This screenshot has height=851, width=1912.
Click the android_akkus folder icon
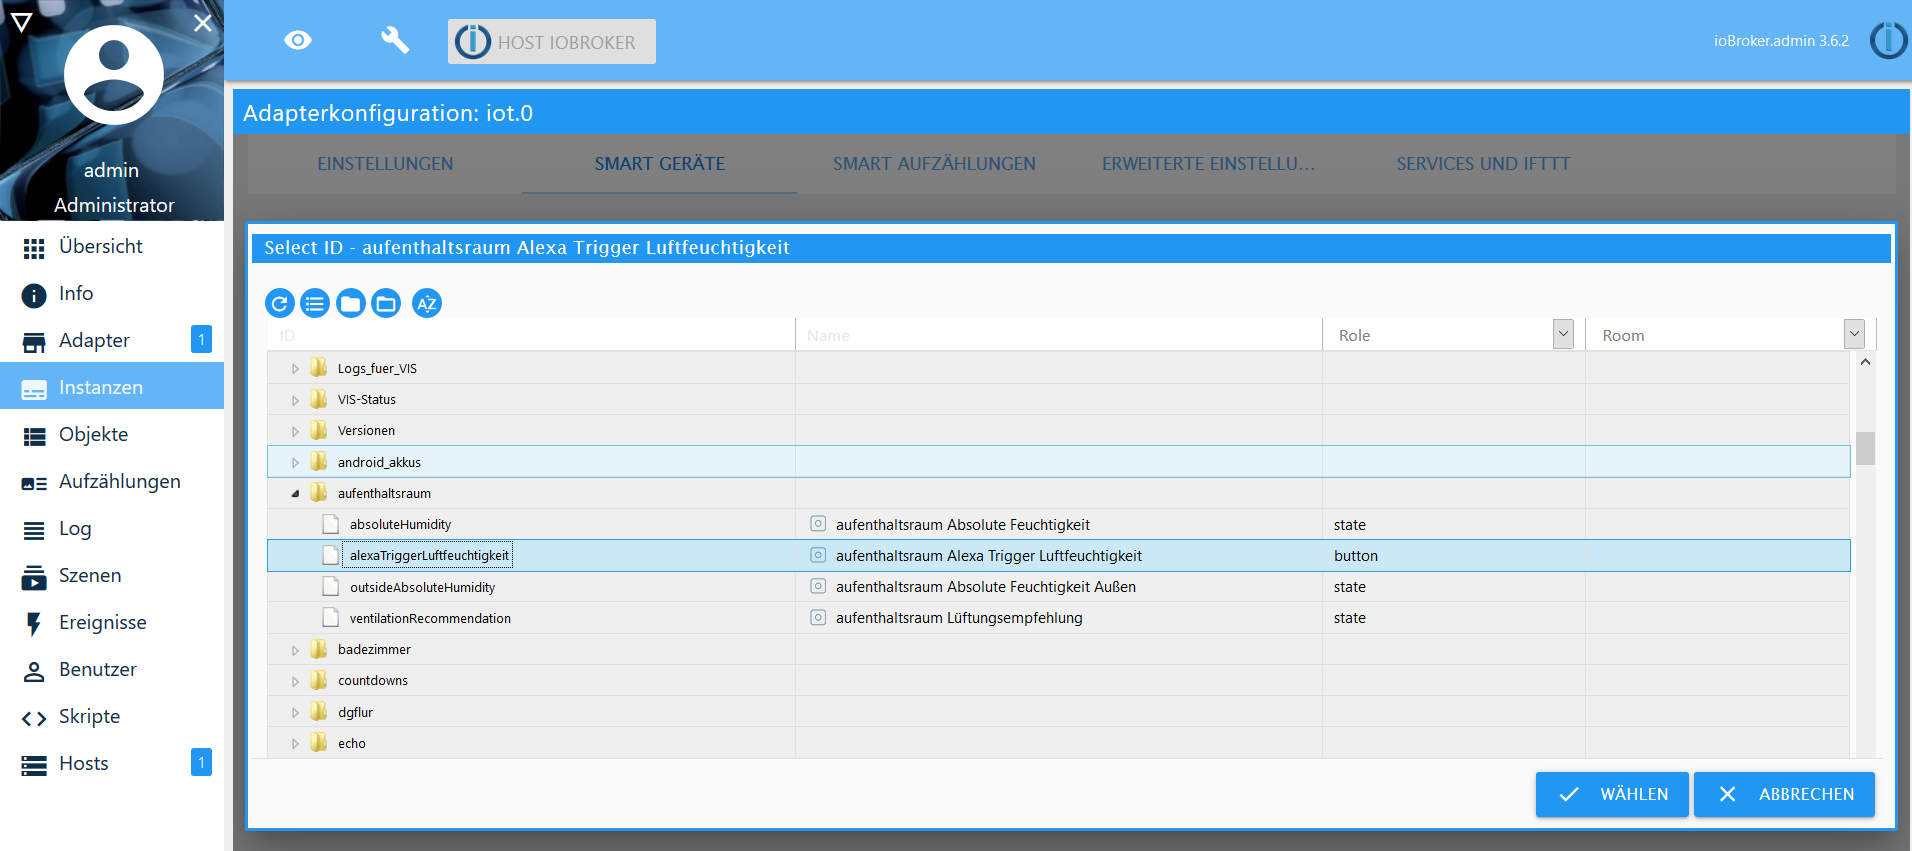[x=319, y=461]
